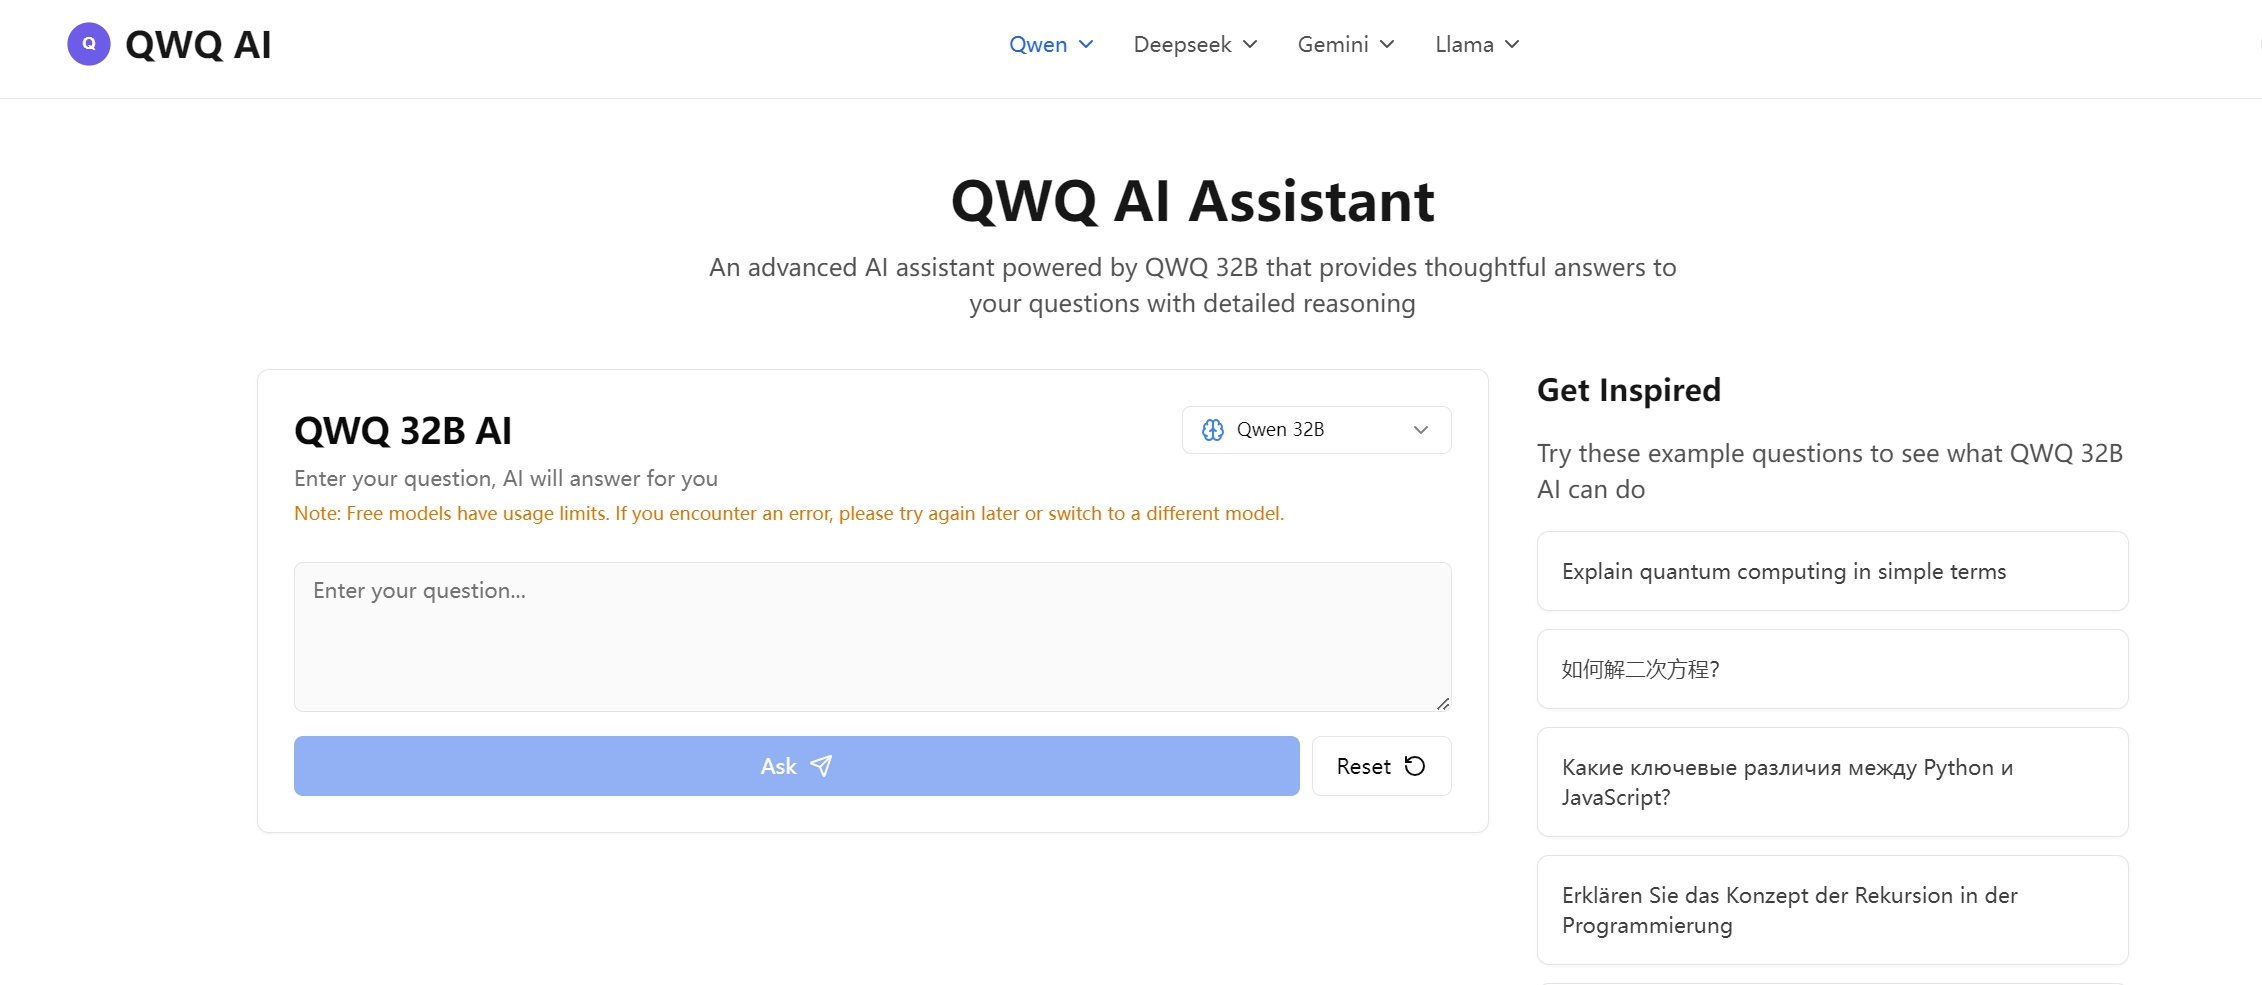Select Explain quantum computing example question
Image resolution: width=2262 pixels, height=985 pixels.
coord(1832,571)
